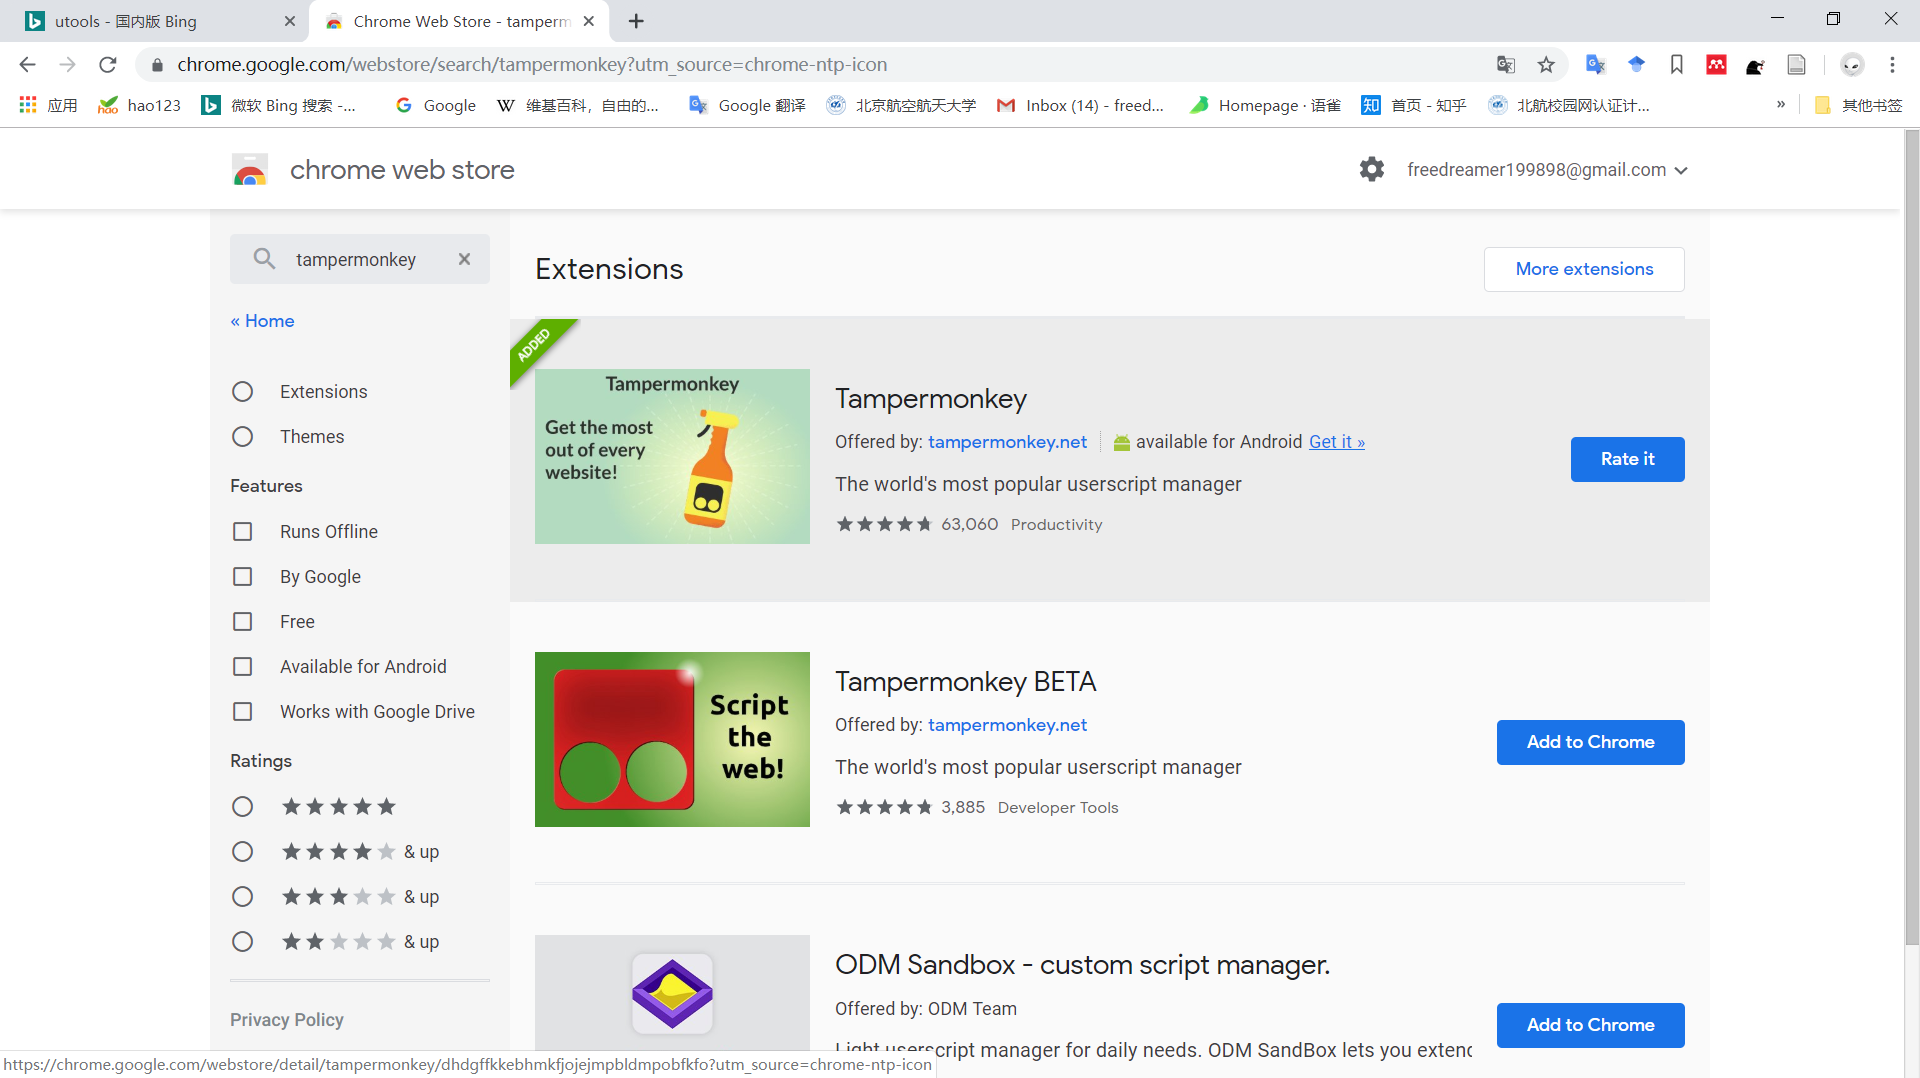Open the Chrome Web Store settings gear
Viewport: 1920px width, 1078px height.
[1371, 169]
